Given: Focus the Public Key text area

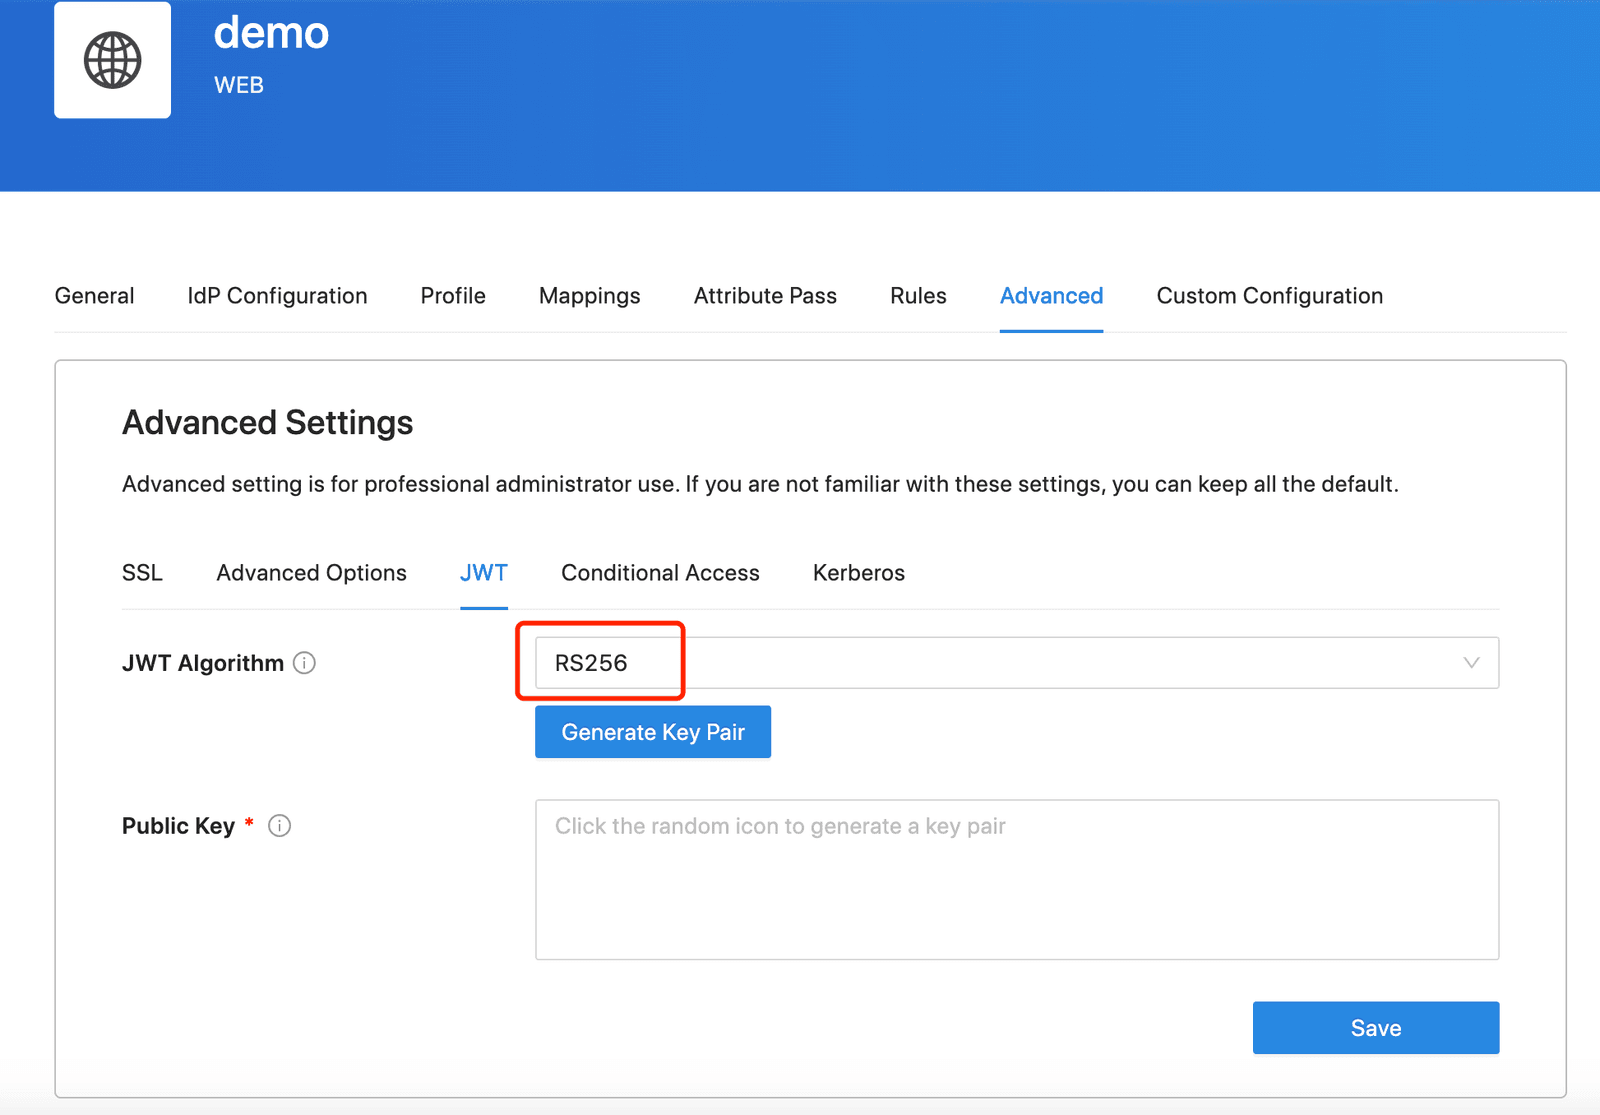Looking at the screenshot, I should 1017,880.
